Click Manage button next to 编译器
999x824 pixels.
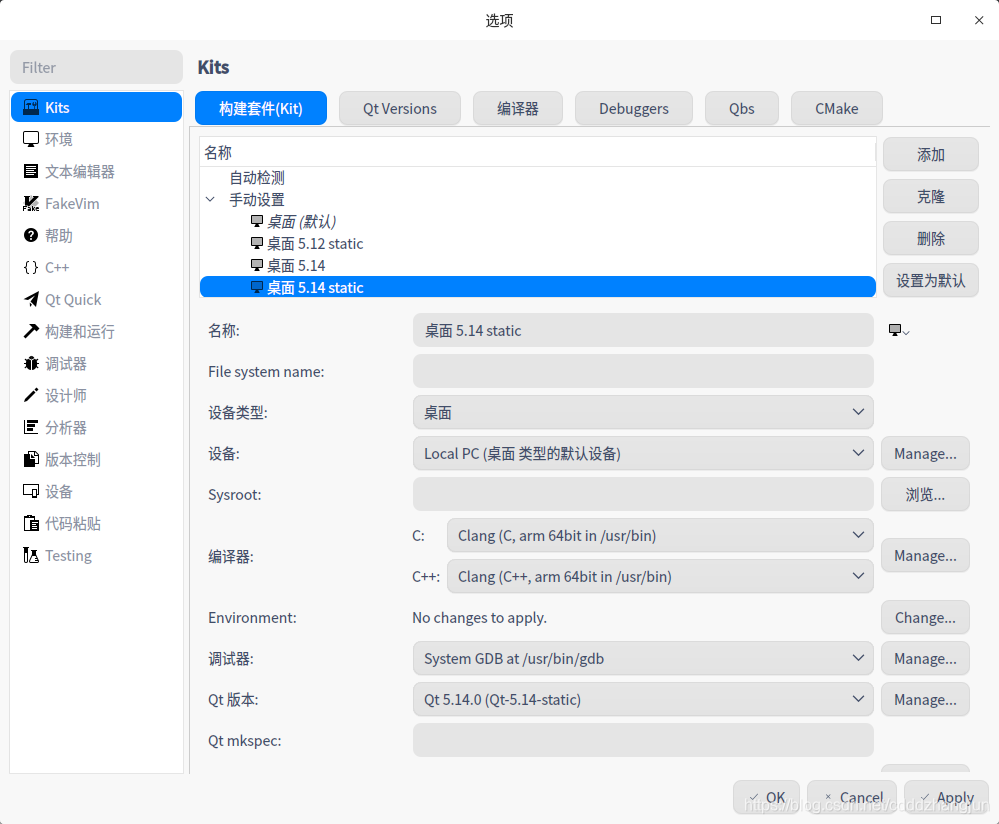coord(925,555)
